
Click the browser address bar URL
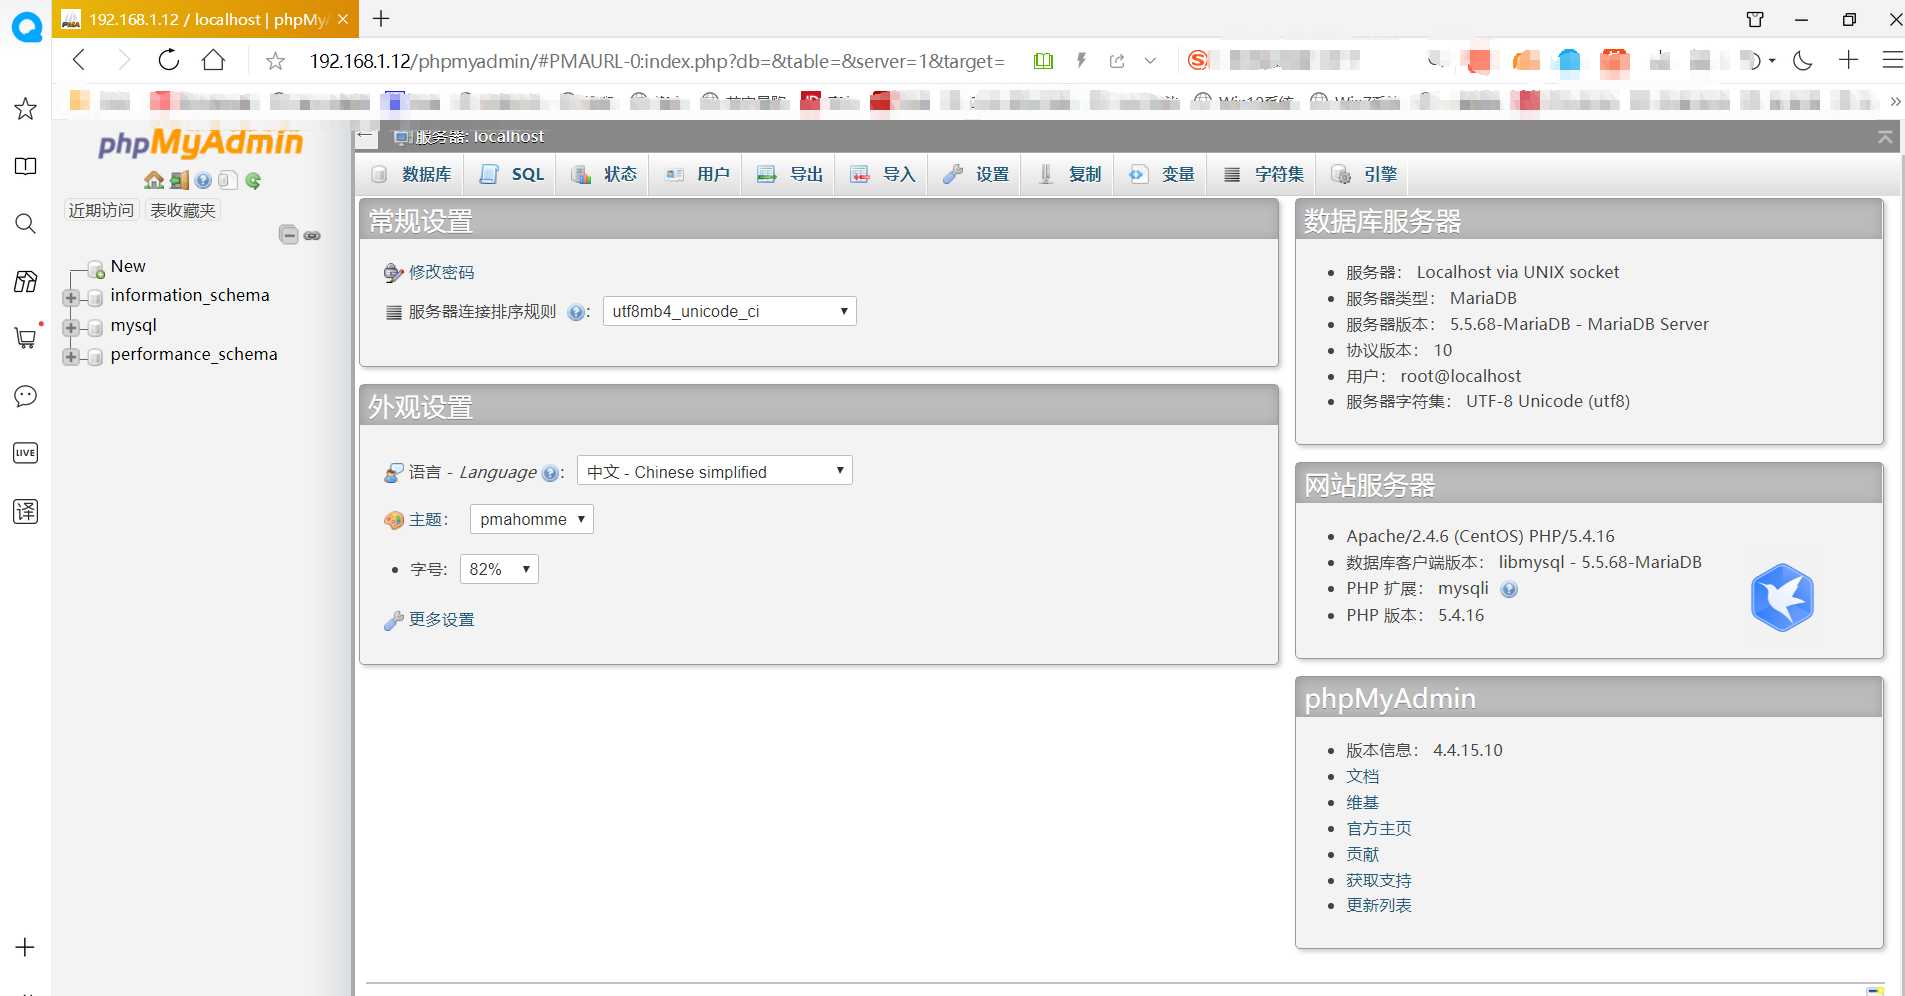pos(656,61)
